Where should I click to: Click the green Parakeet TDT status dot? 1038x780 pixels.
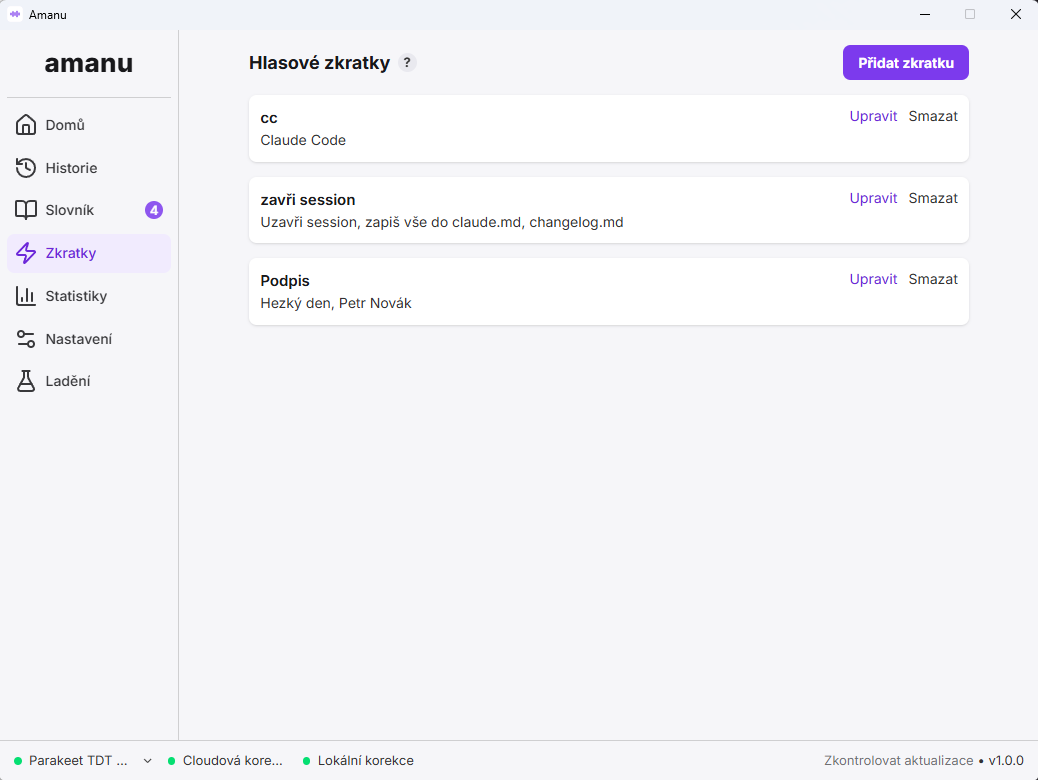coord(18,761)
